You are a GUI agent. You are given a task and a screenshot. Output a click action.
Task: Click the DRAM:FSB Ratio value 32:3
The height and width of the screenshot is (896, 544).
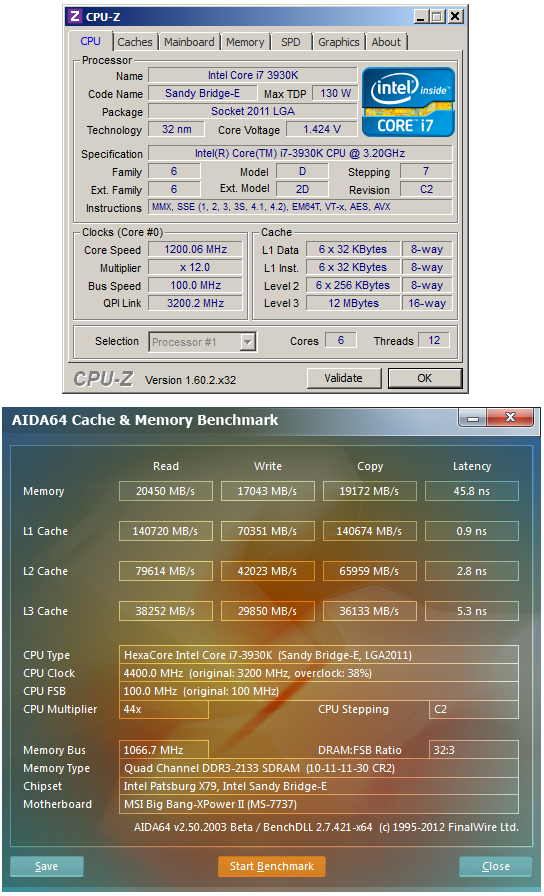(474, 750)
